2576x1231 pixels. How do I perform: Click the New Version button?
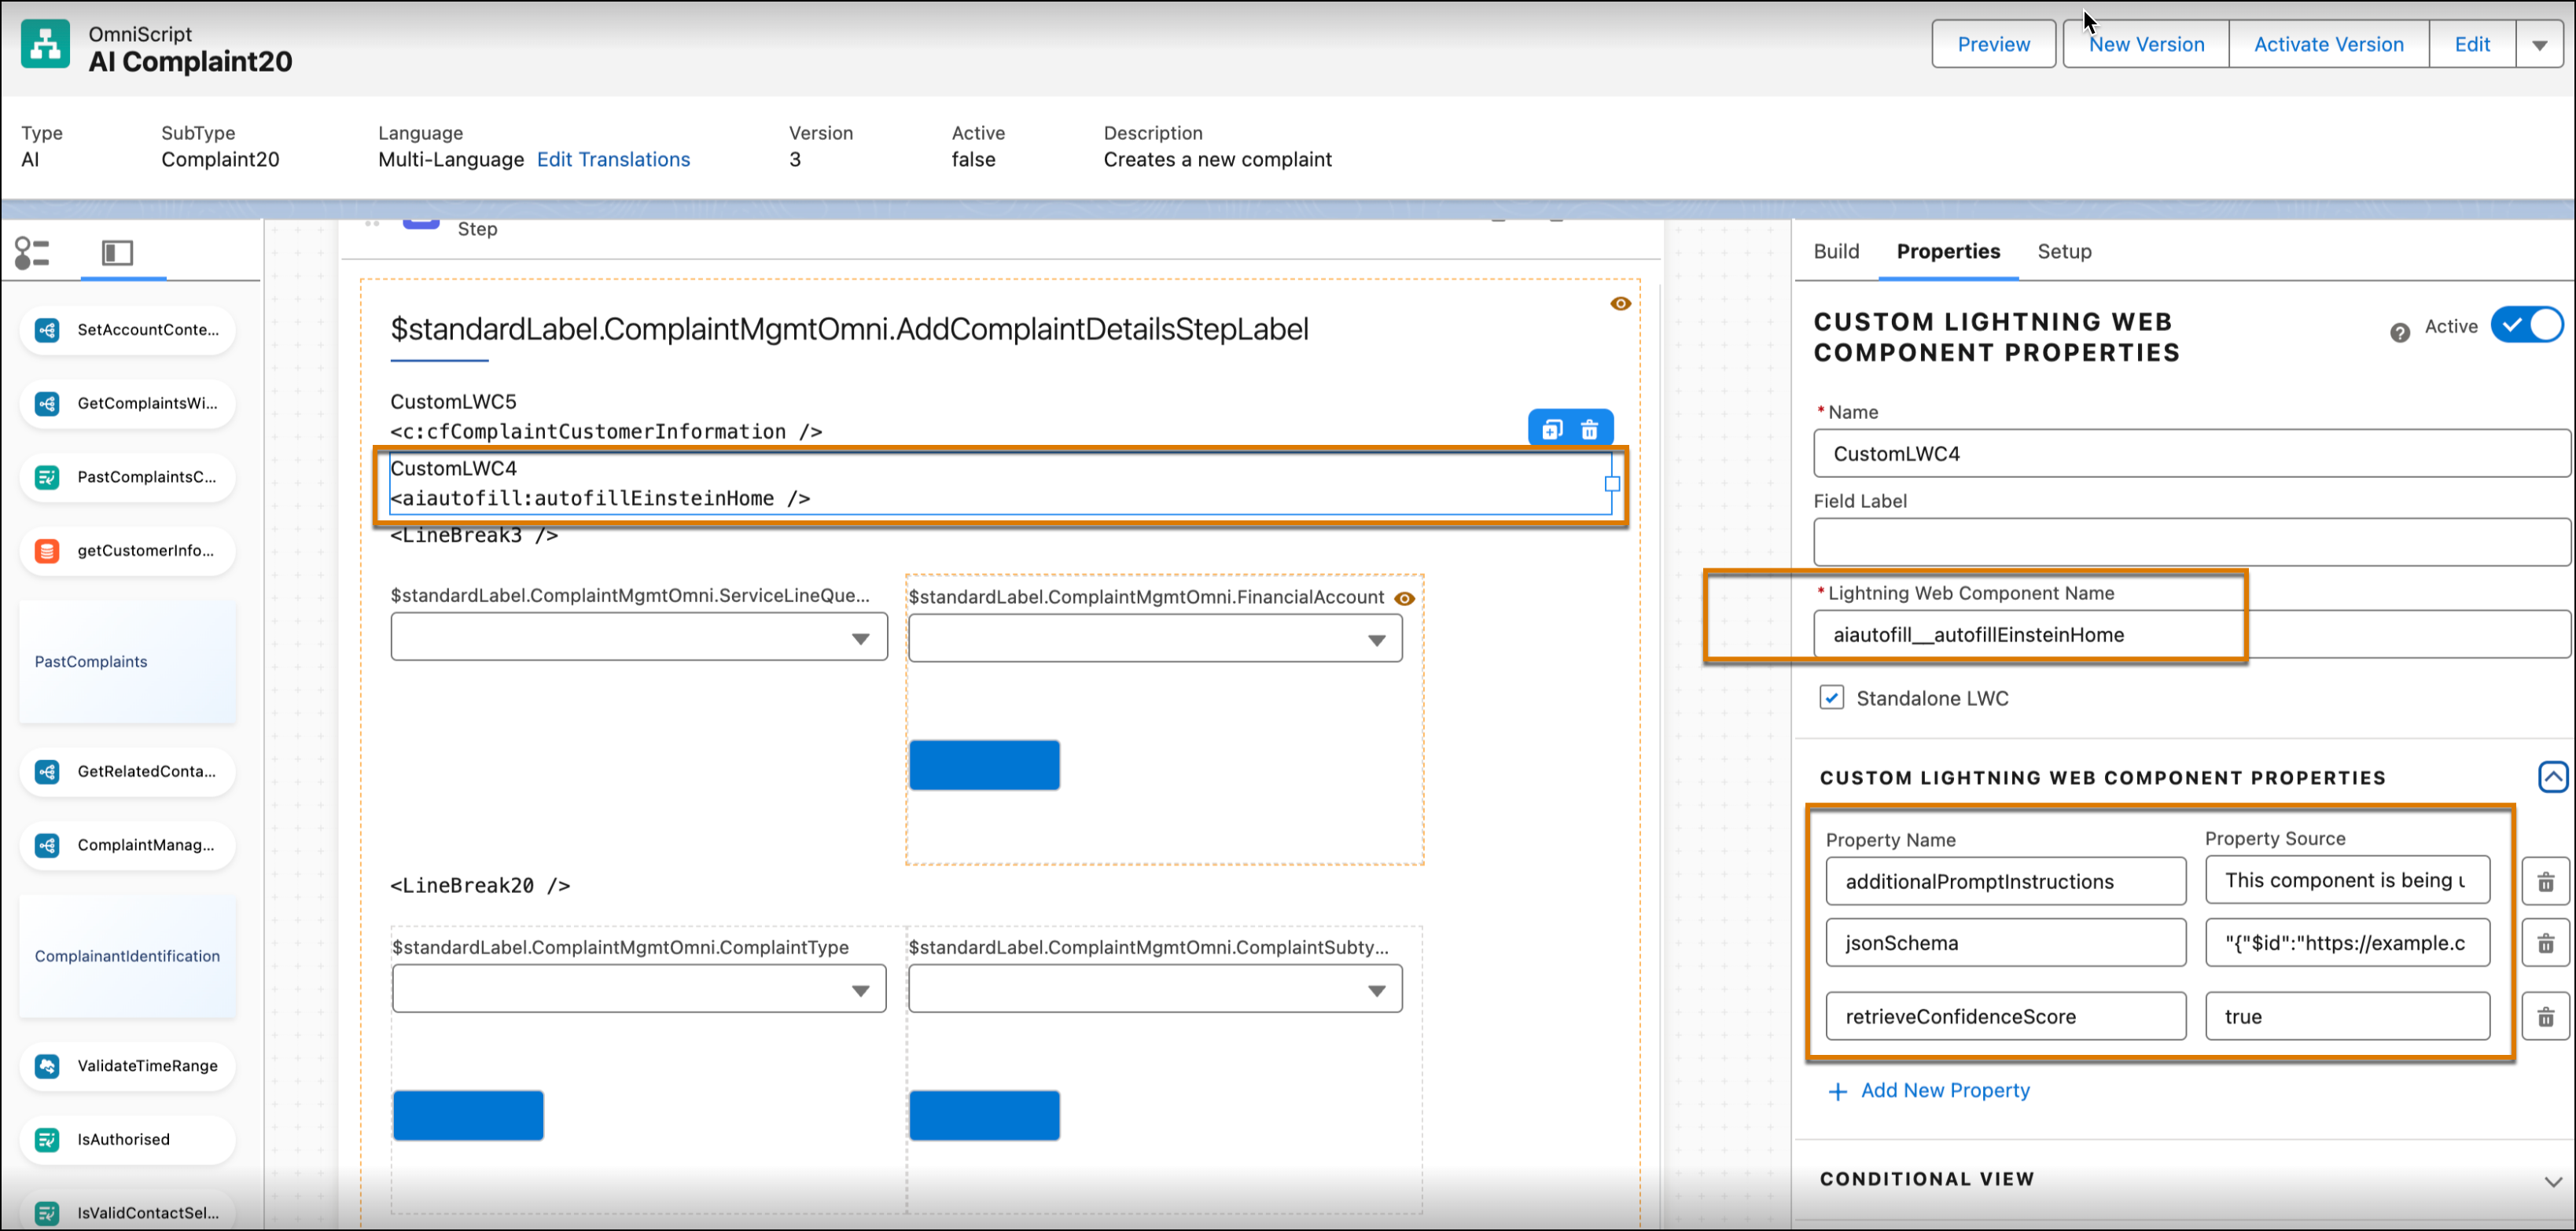2146,45
